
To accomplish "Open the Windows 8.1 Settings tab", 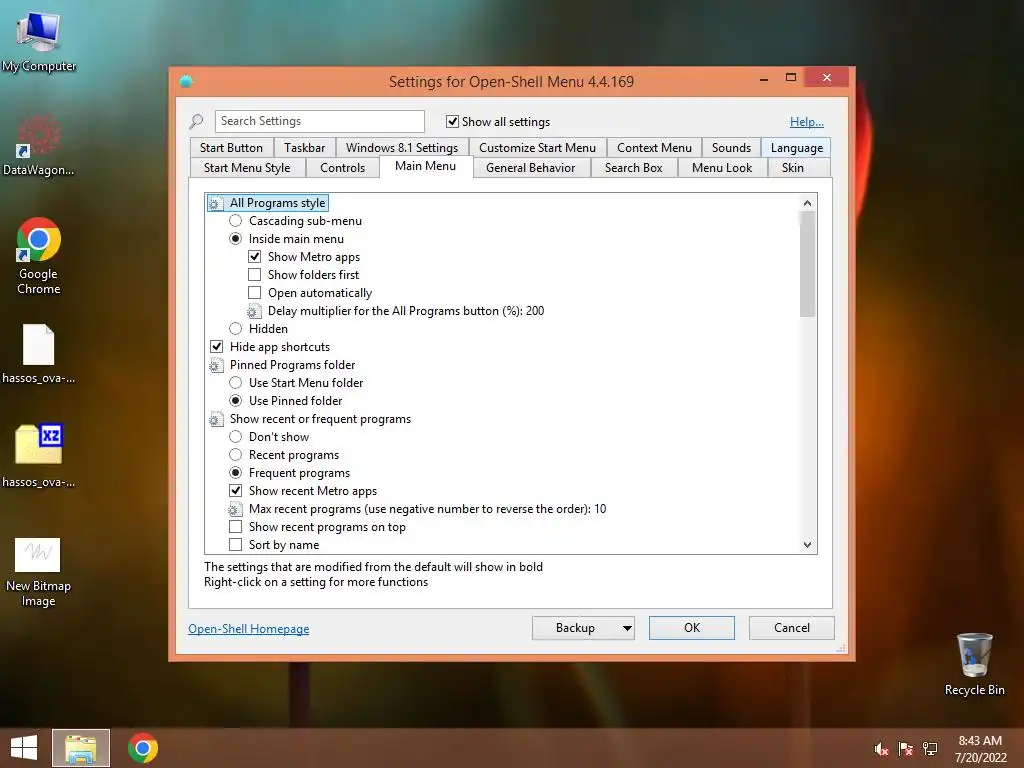I will [402, 148].
